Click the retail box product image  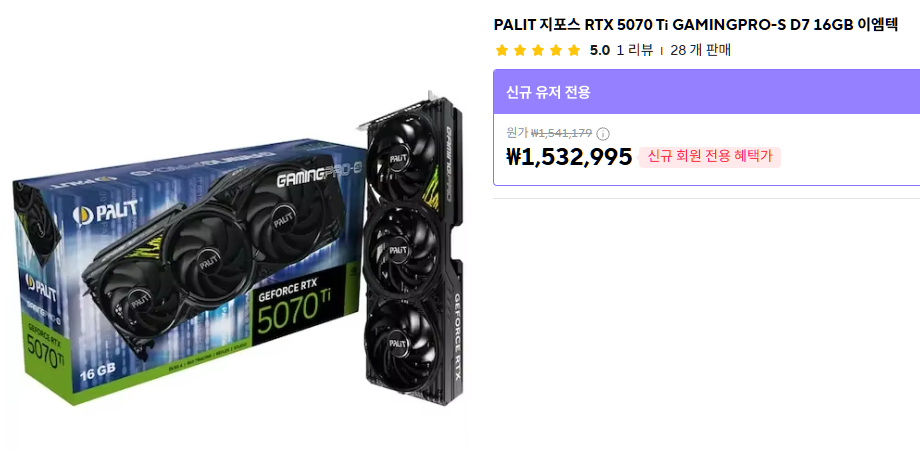(x=188, y=270)
